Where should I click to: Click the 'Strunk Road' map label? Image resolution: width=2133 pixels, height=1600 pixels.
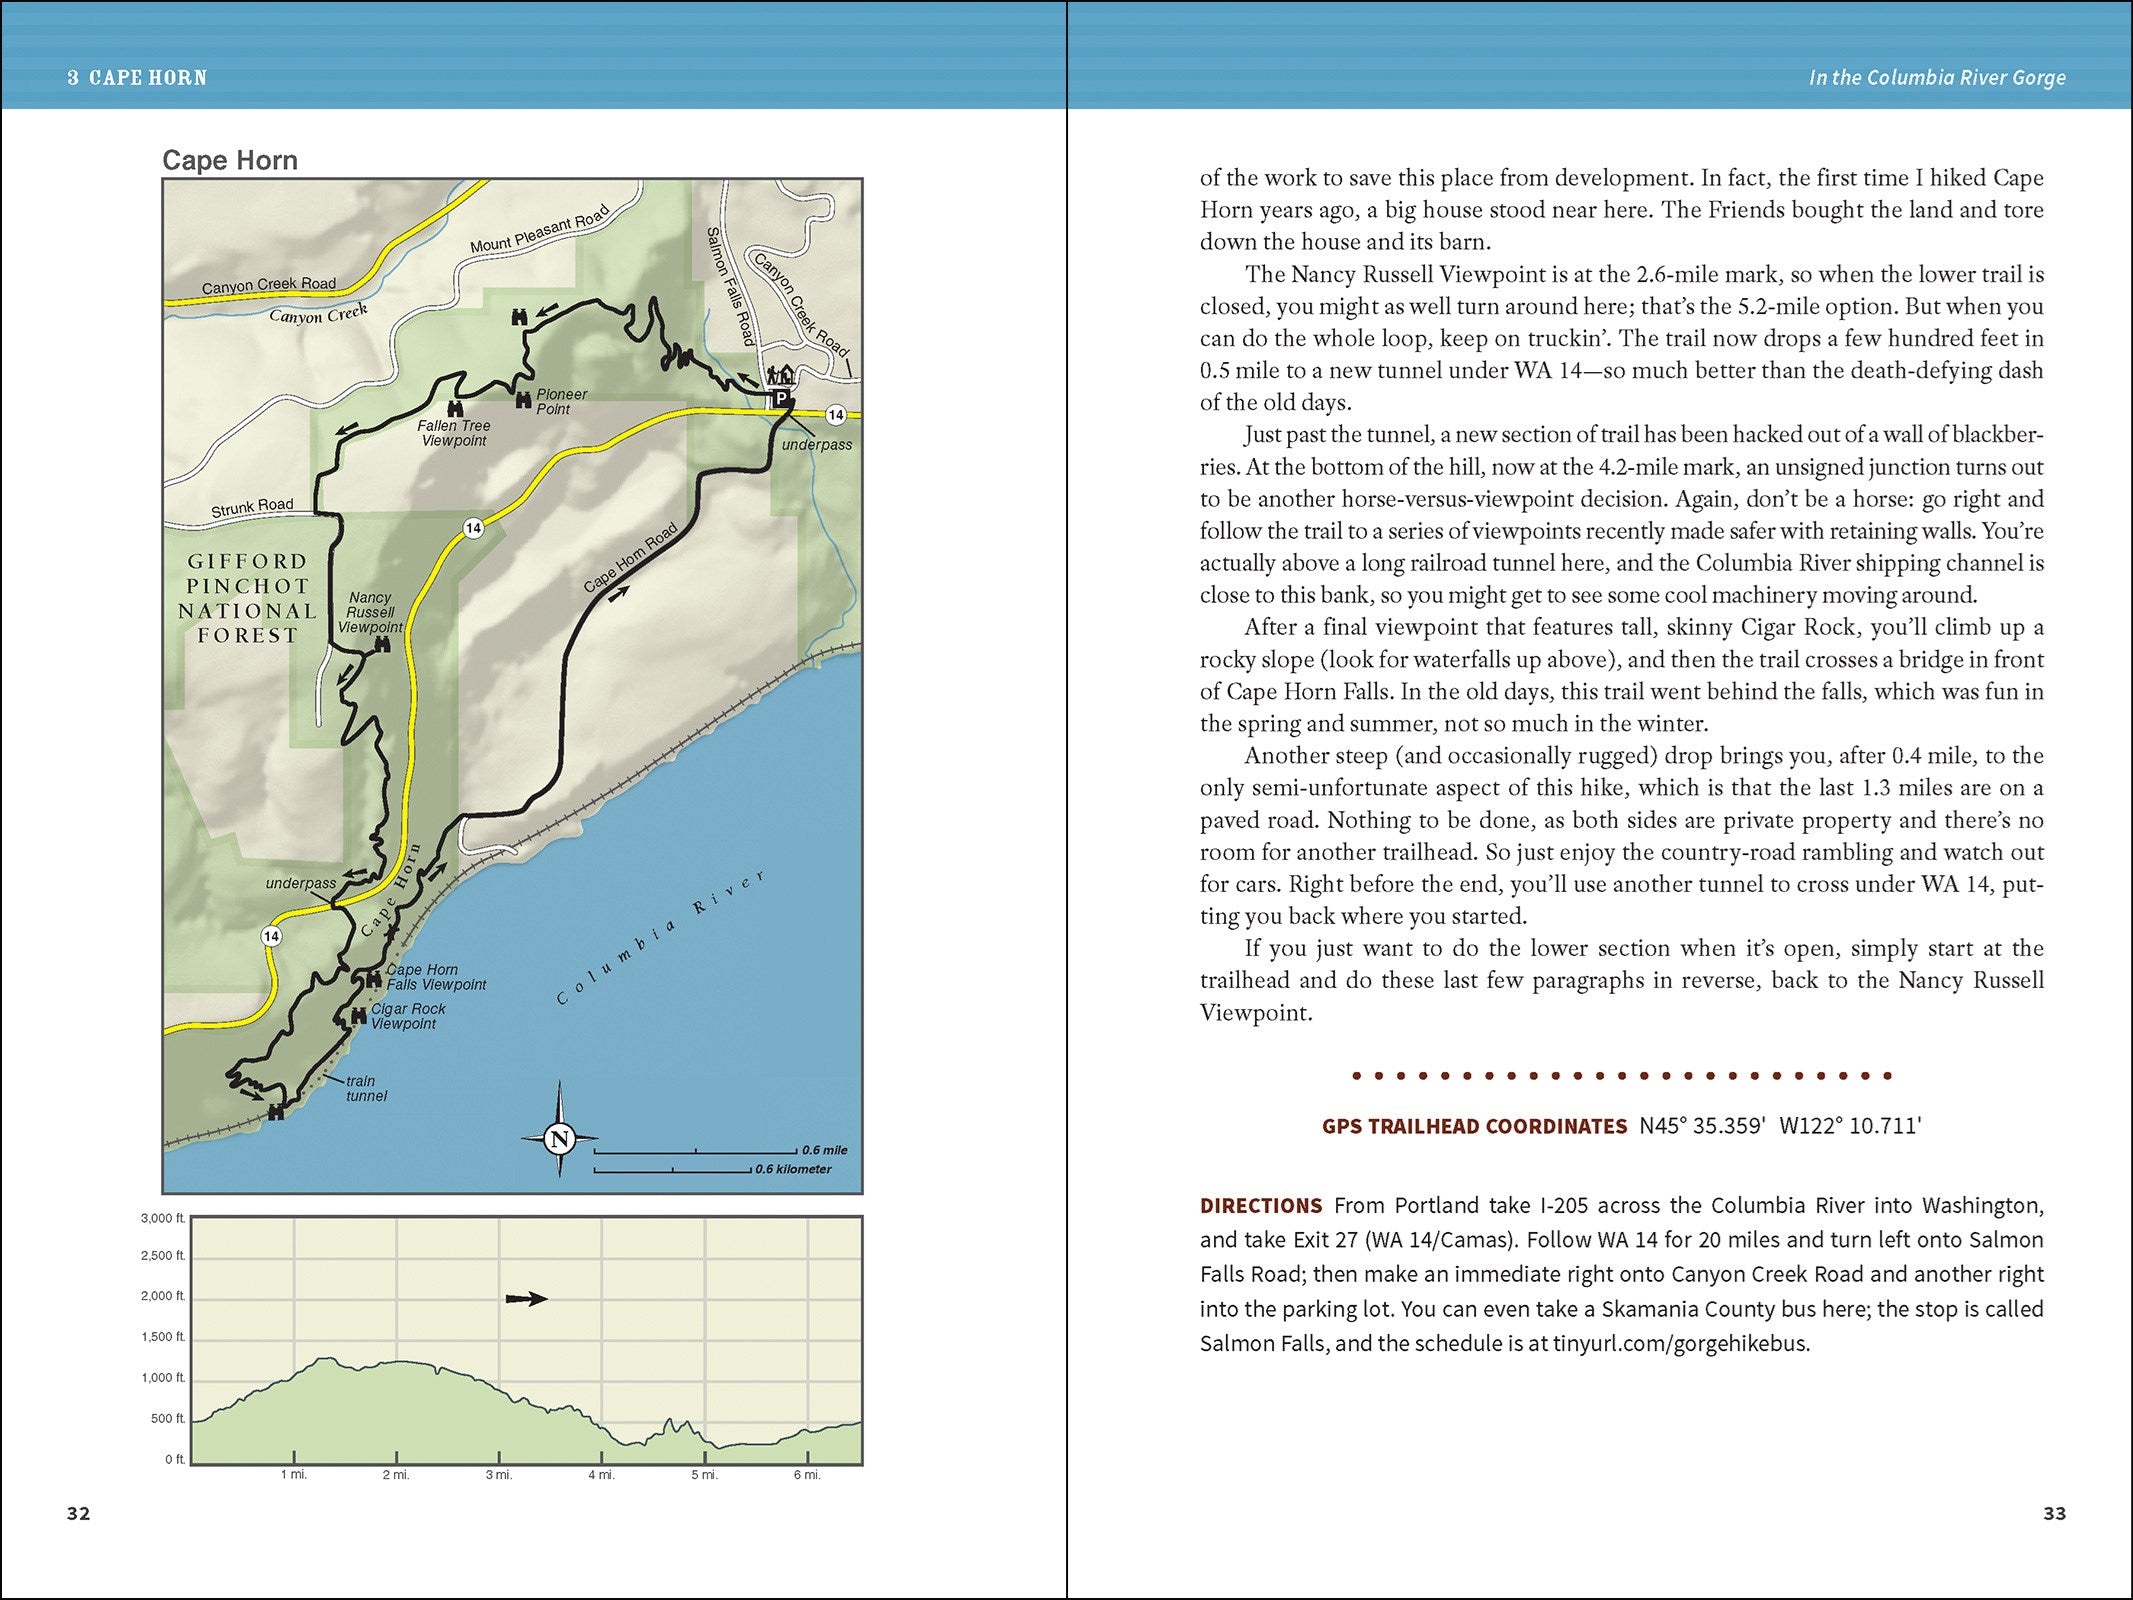252,507
